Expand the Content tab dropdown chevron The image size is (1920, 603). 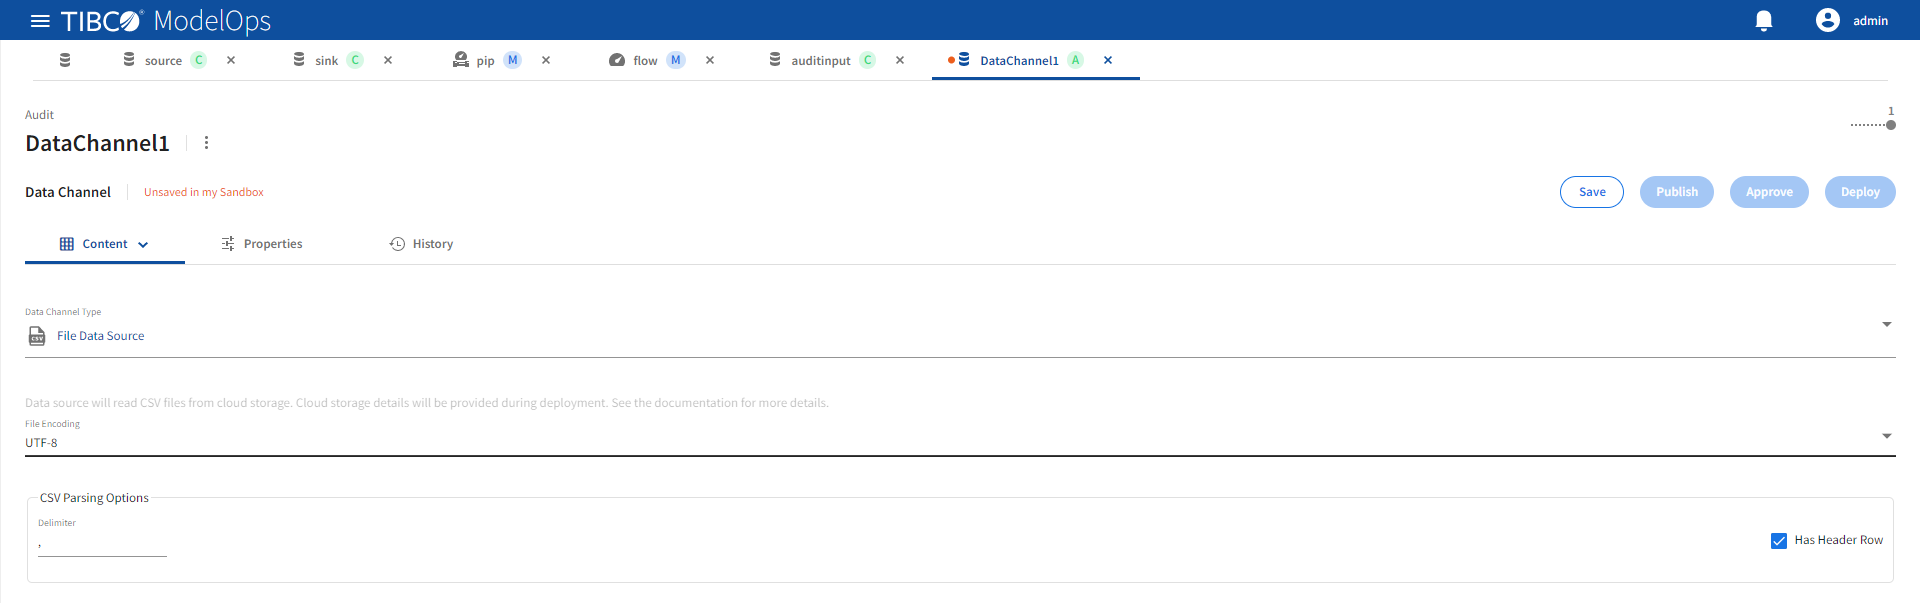(143, 245)
